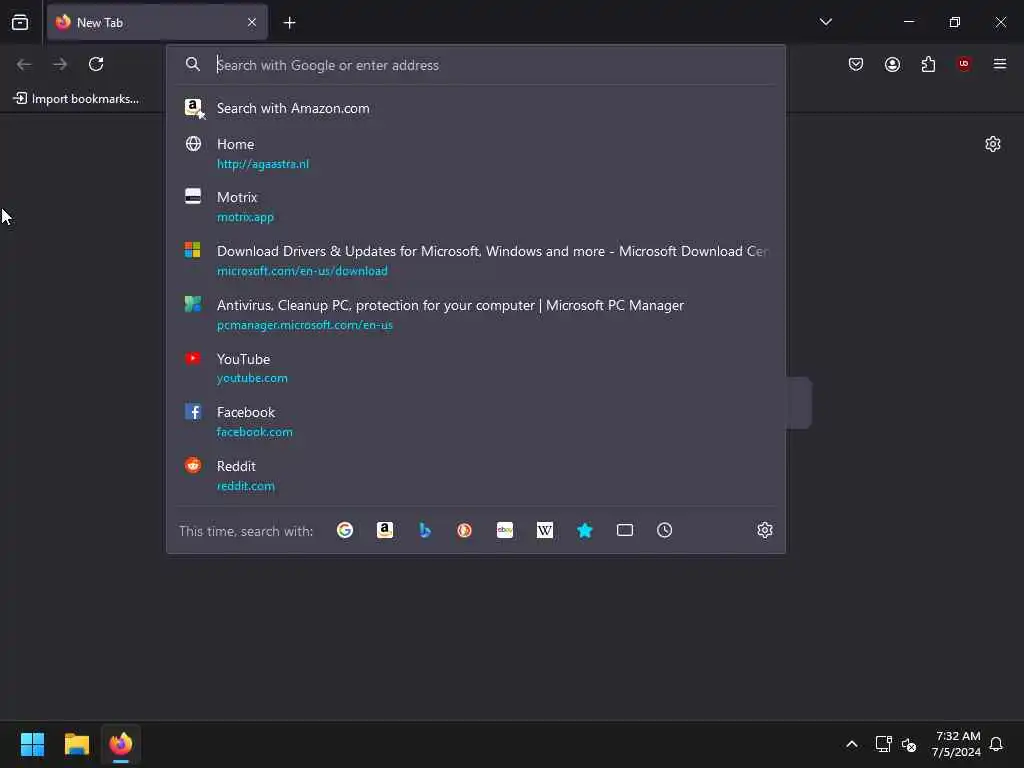Viewport: 1024px width, 768px height.
Task: Open the Reddit suggestion
Action: pos(475,475)
